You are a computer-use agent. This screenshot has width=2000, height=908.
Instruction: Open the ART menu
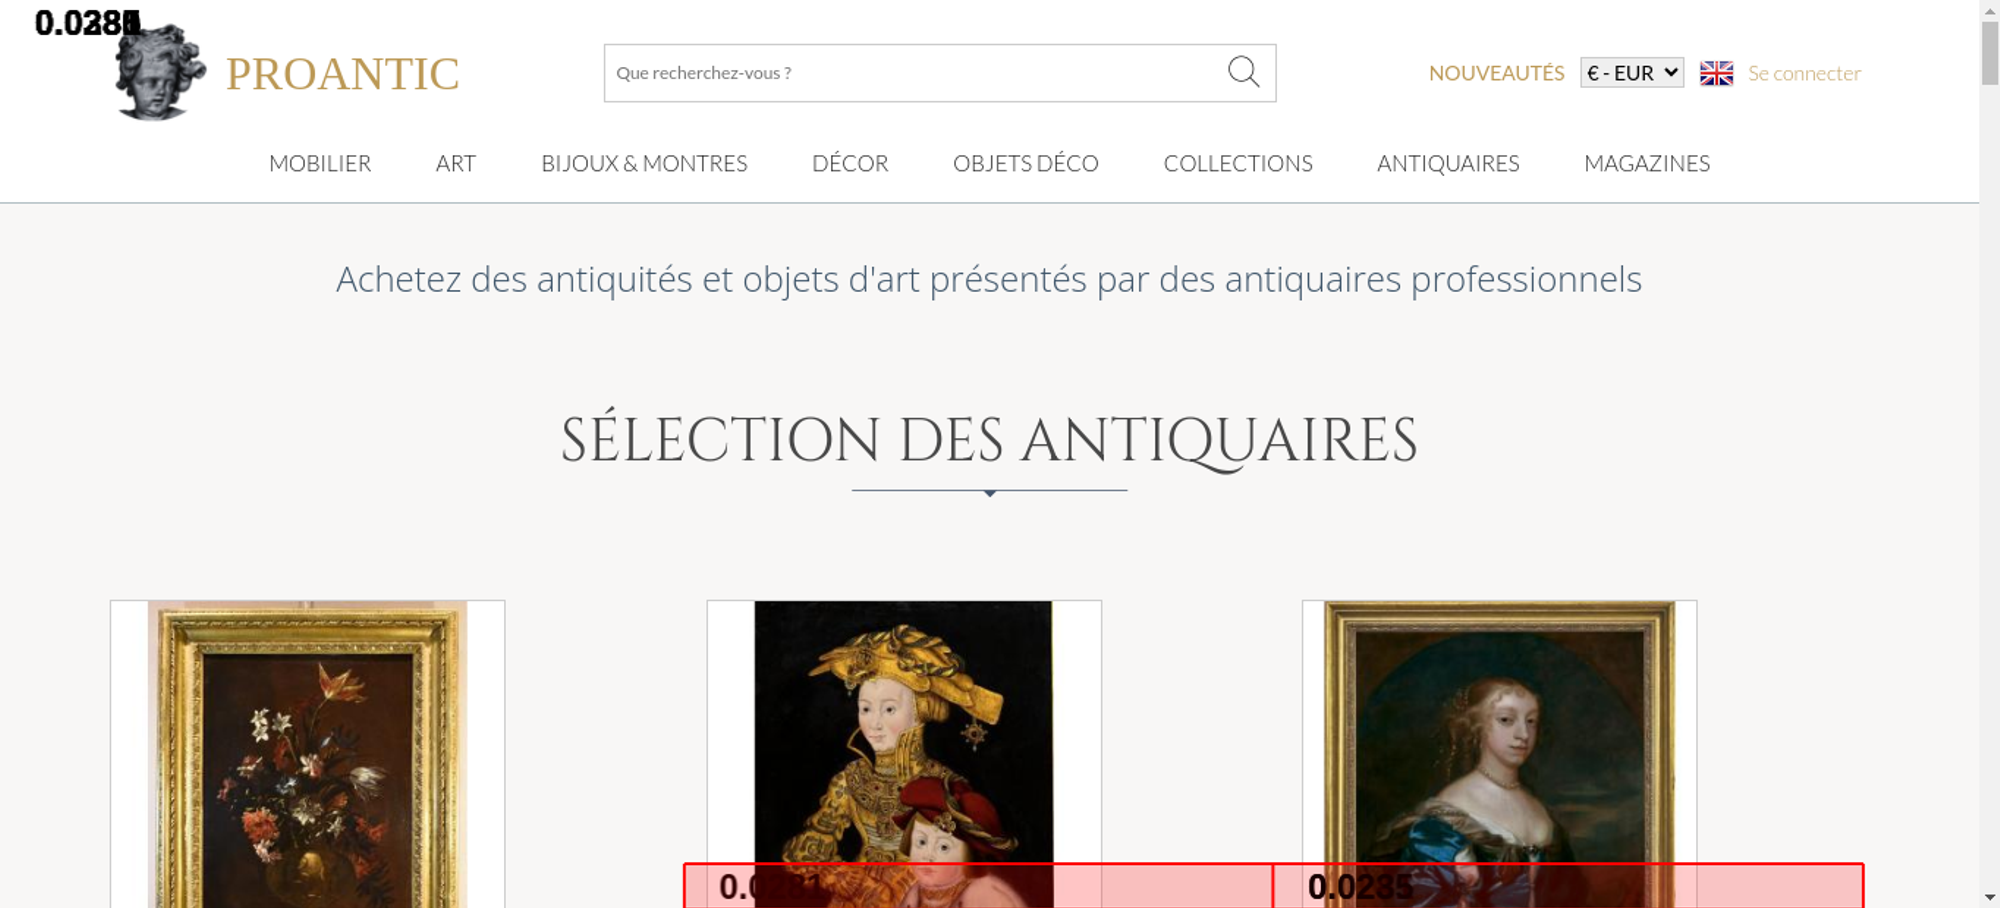pos(456,163)
